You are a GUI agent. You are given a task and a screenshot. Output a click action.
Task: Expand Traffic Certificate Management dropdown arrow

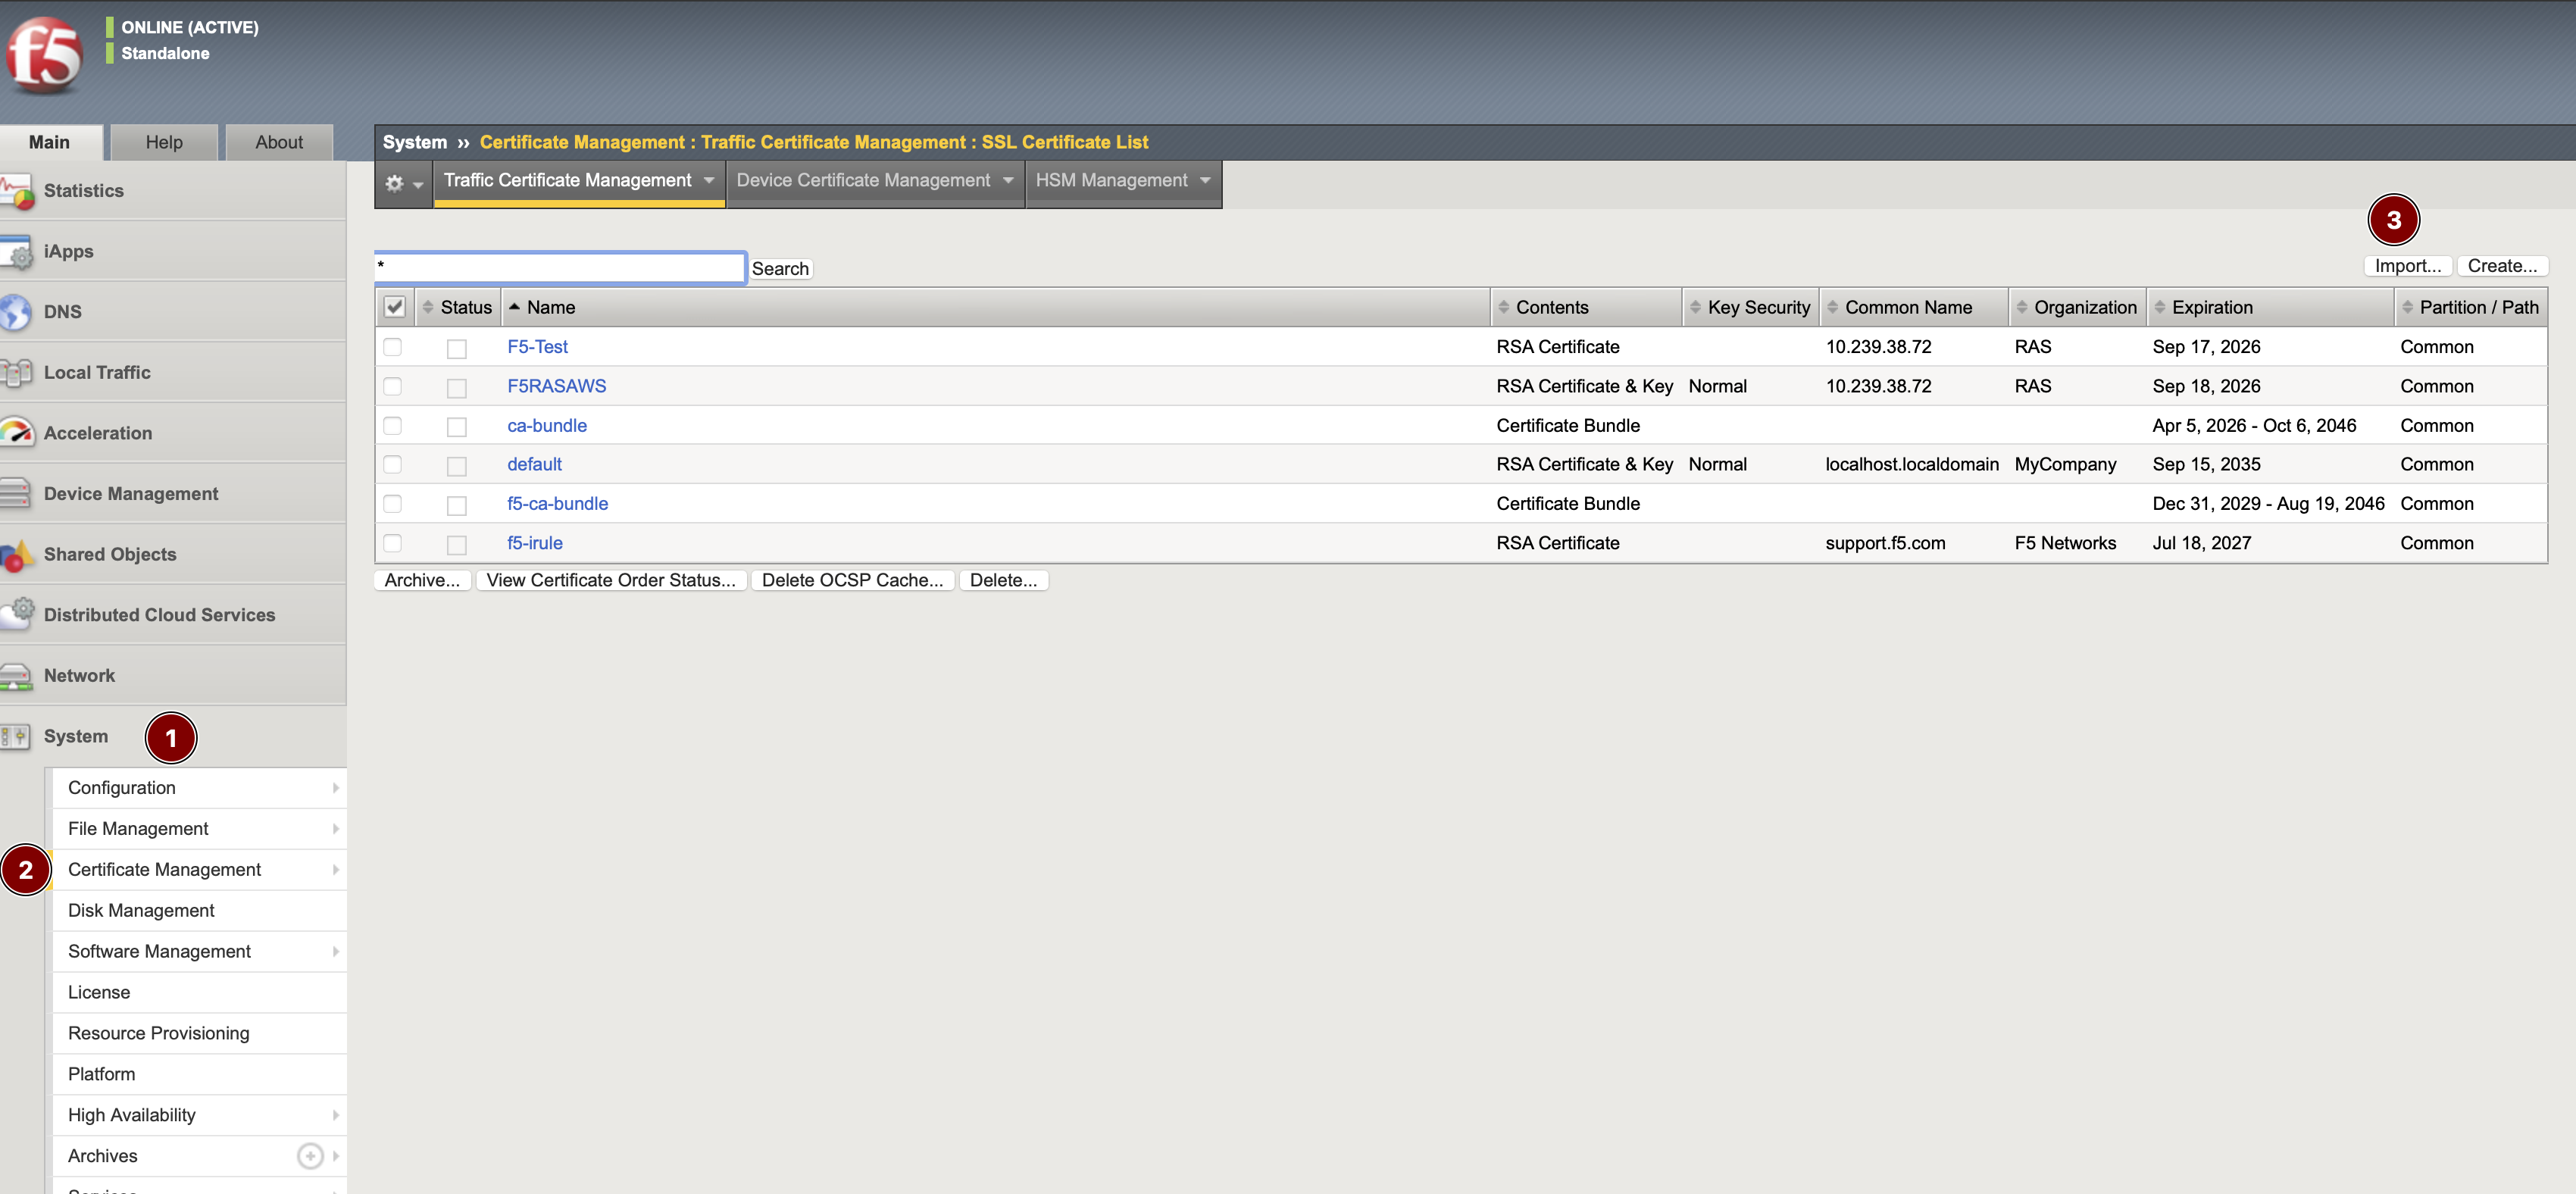click(709, 180)
